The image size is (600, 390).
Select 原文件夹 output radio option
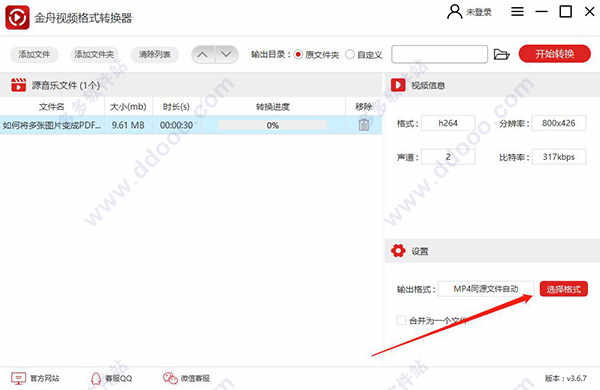click(298, 54)
